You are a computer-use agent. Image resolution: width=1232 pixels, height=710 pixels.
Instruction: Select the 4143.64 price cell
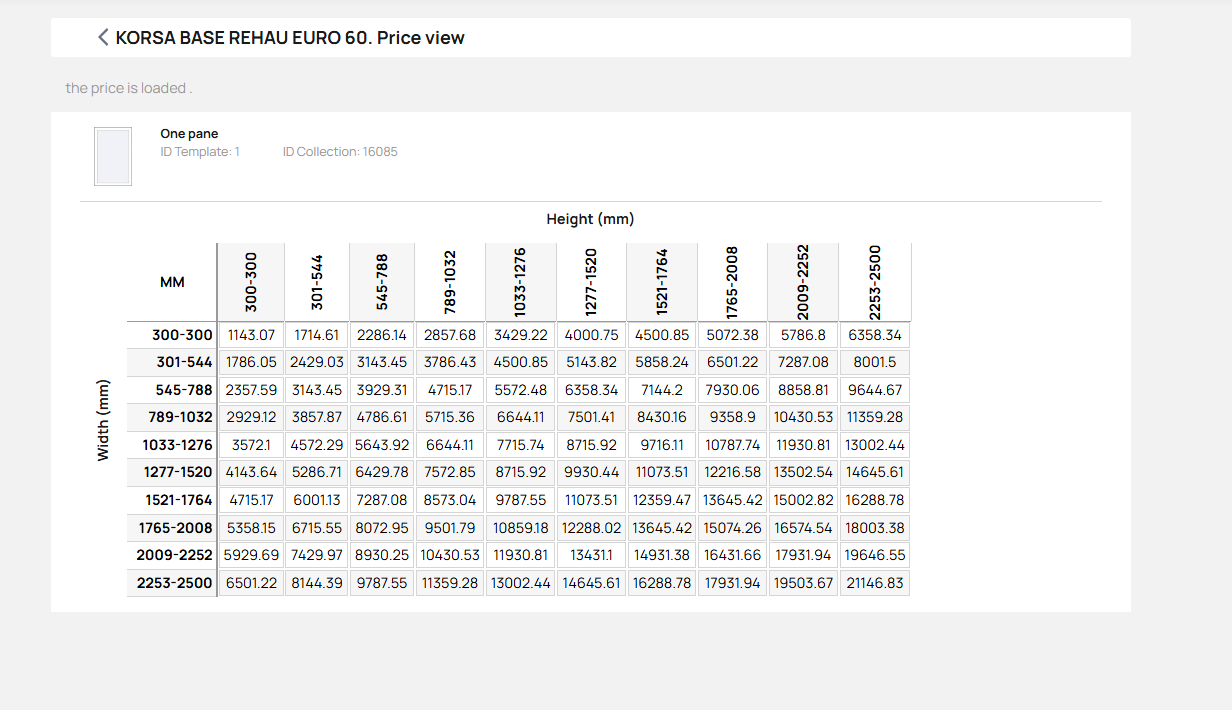pyautogui.click(x=251, y=473)
